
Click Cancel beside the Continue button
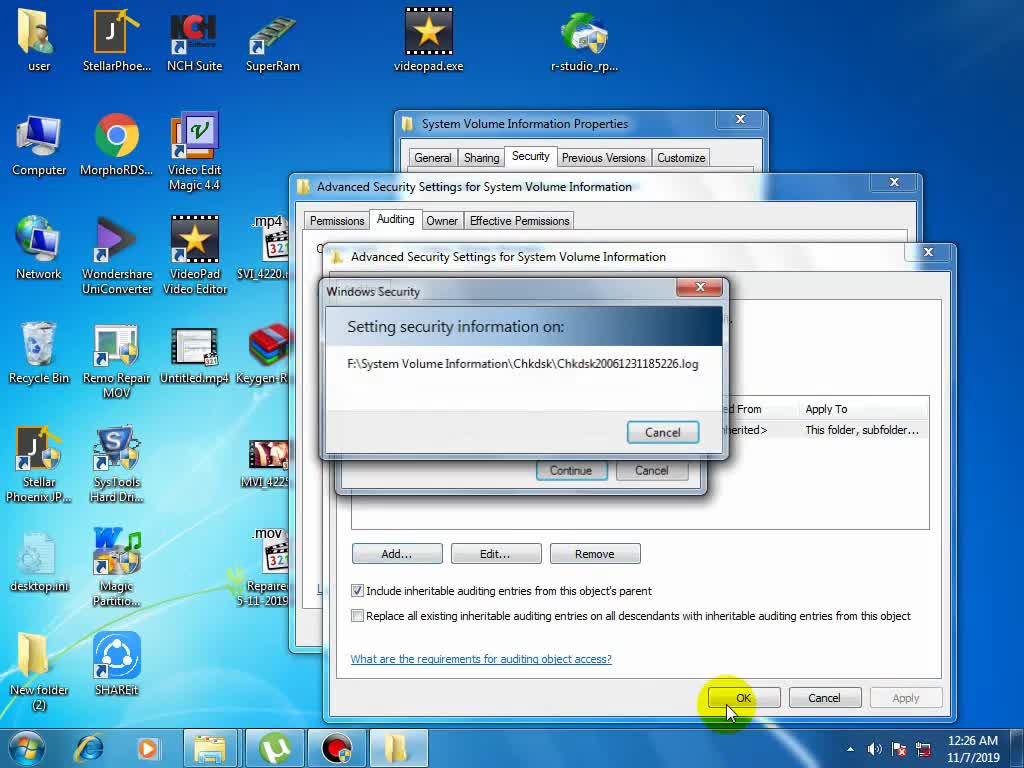[652, 470]
